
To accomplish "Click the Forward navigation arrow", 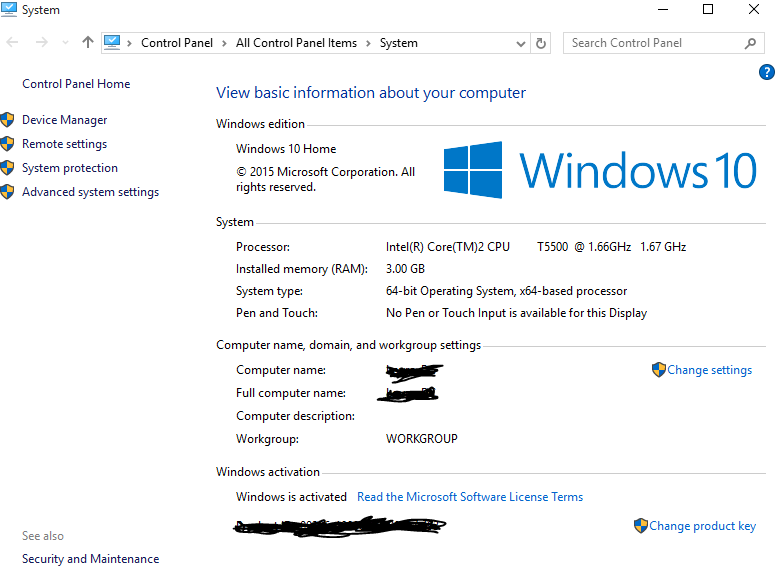I will tap(42, 43).
